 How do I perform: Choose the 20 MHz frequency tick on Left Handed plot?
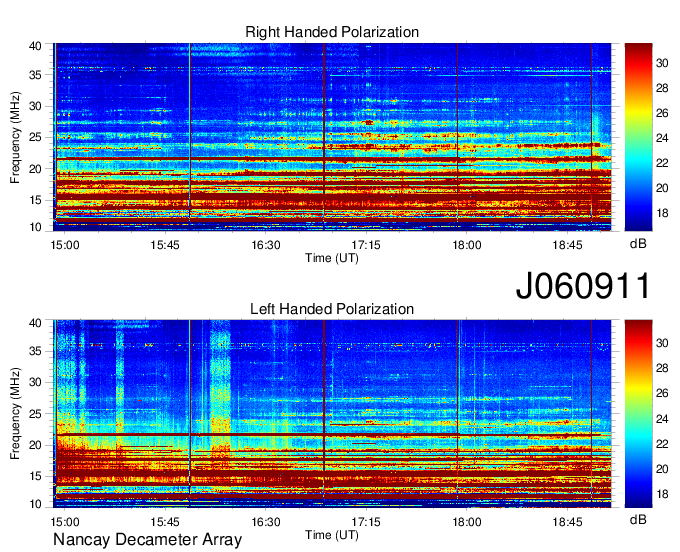(x=35, y=445)
